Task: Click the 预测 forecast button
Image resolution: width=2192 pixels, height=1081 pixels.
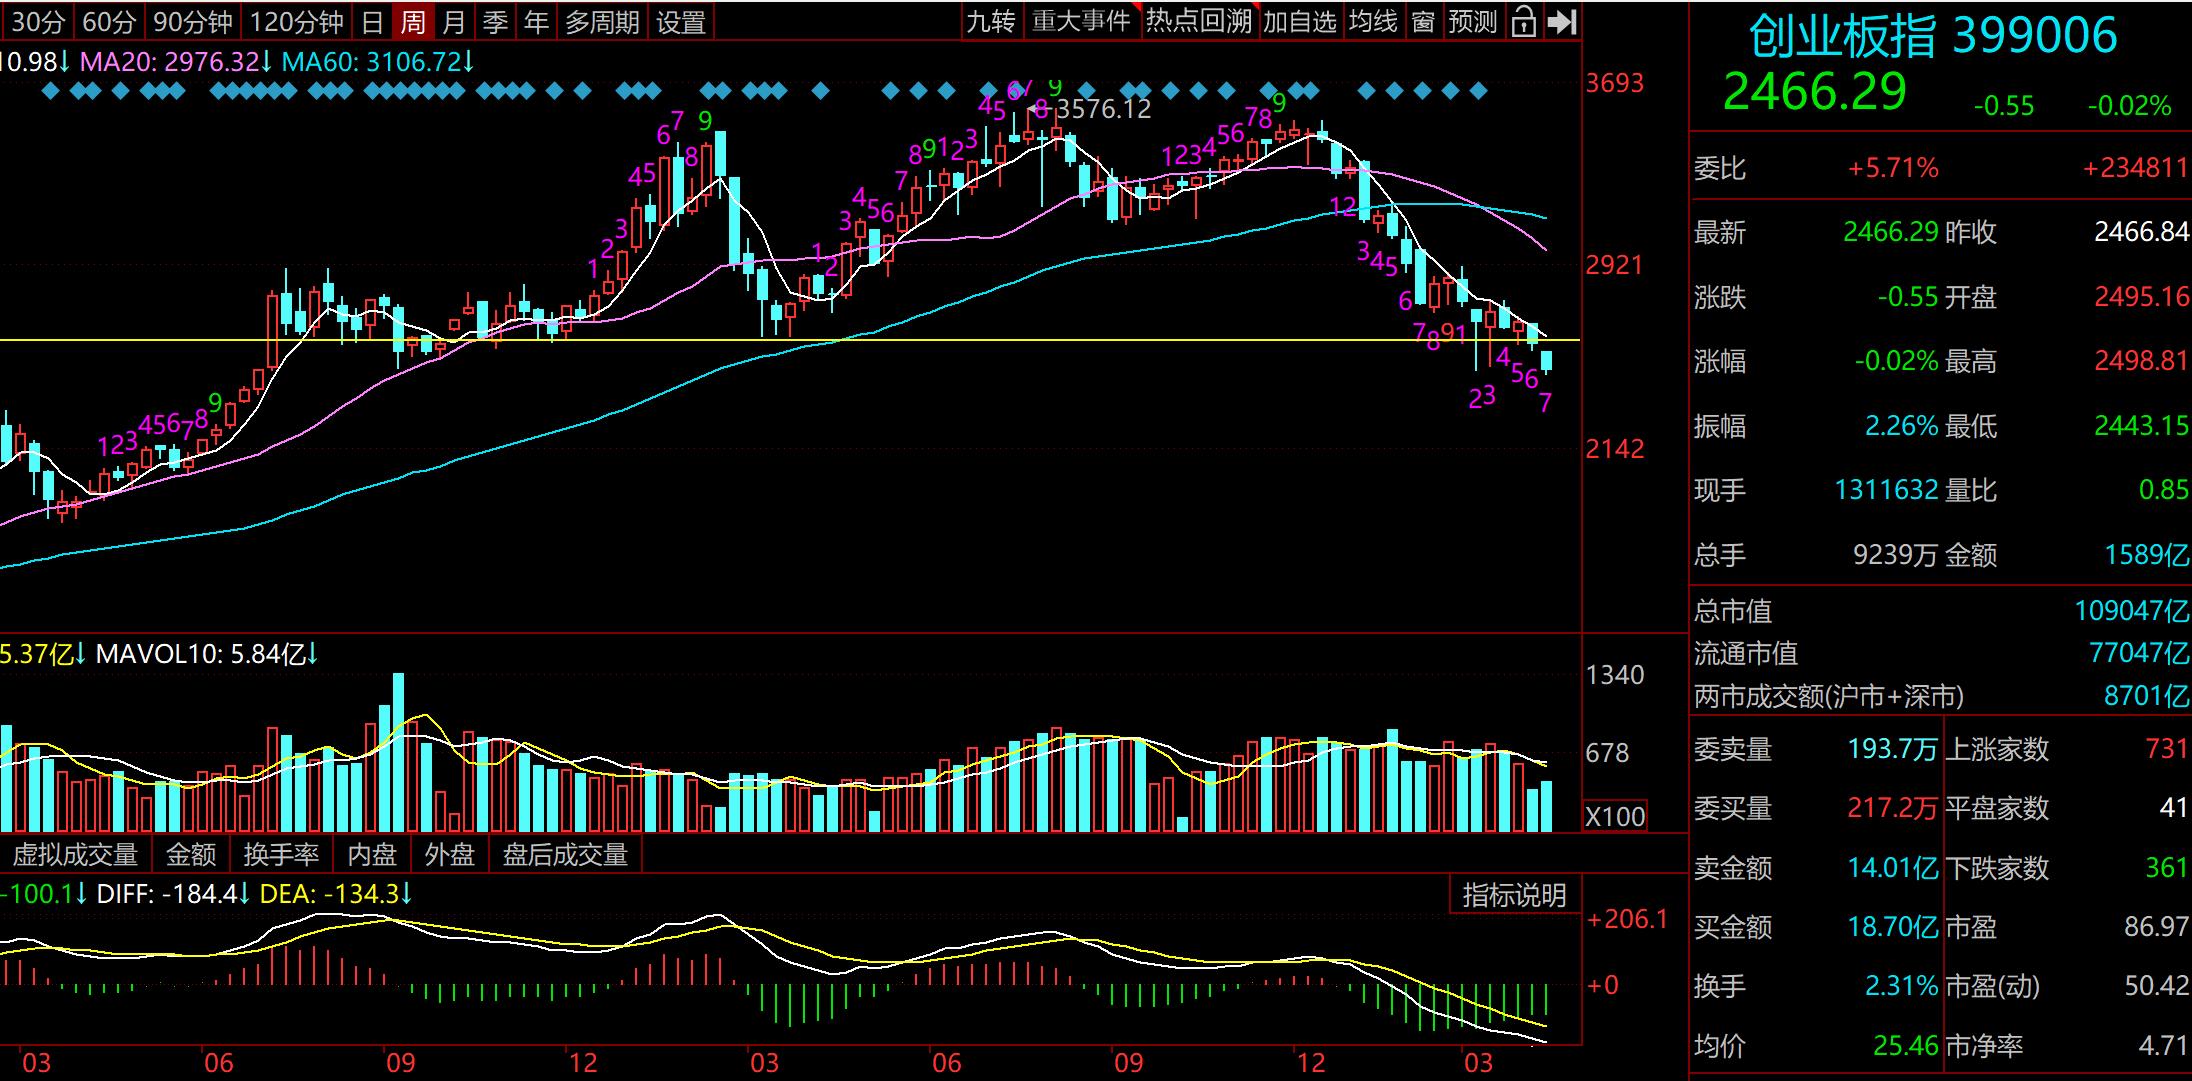Action: [1472, 21]
